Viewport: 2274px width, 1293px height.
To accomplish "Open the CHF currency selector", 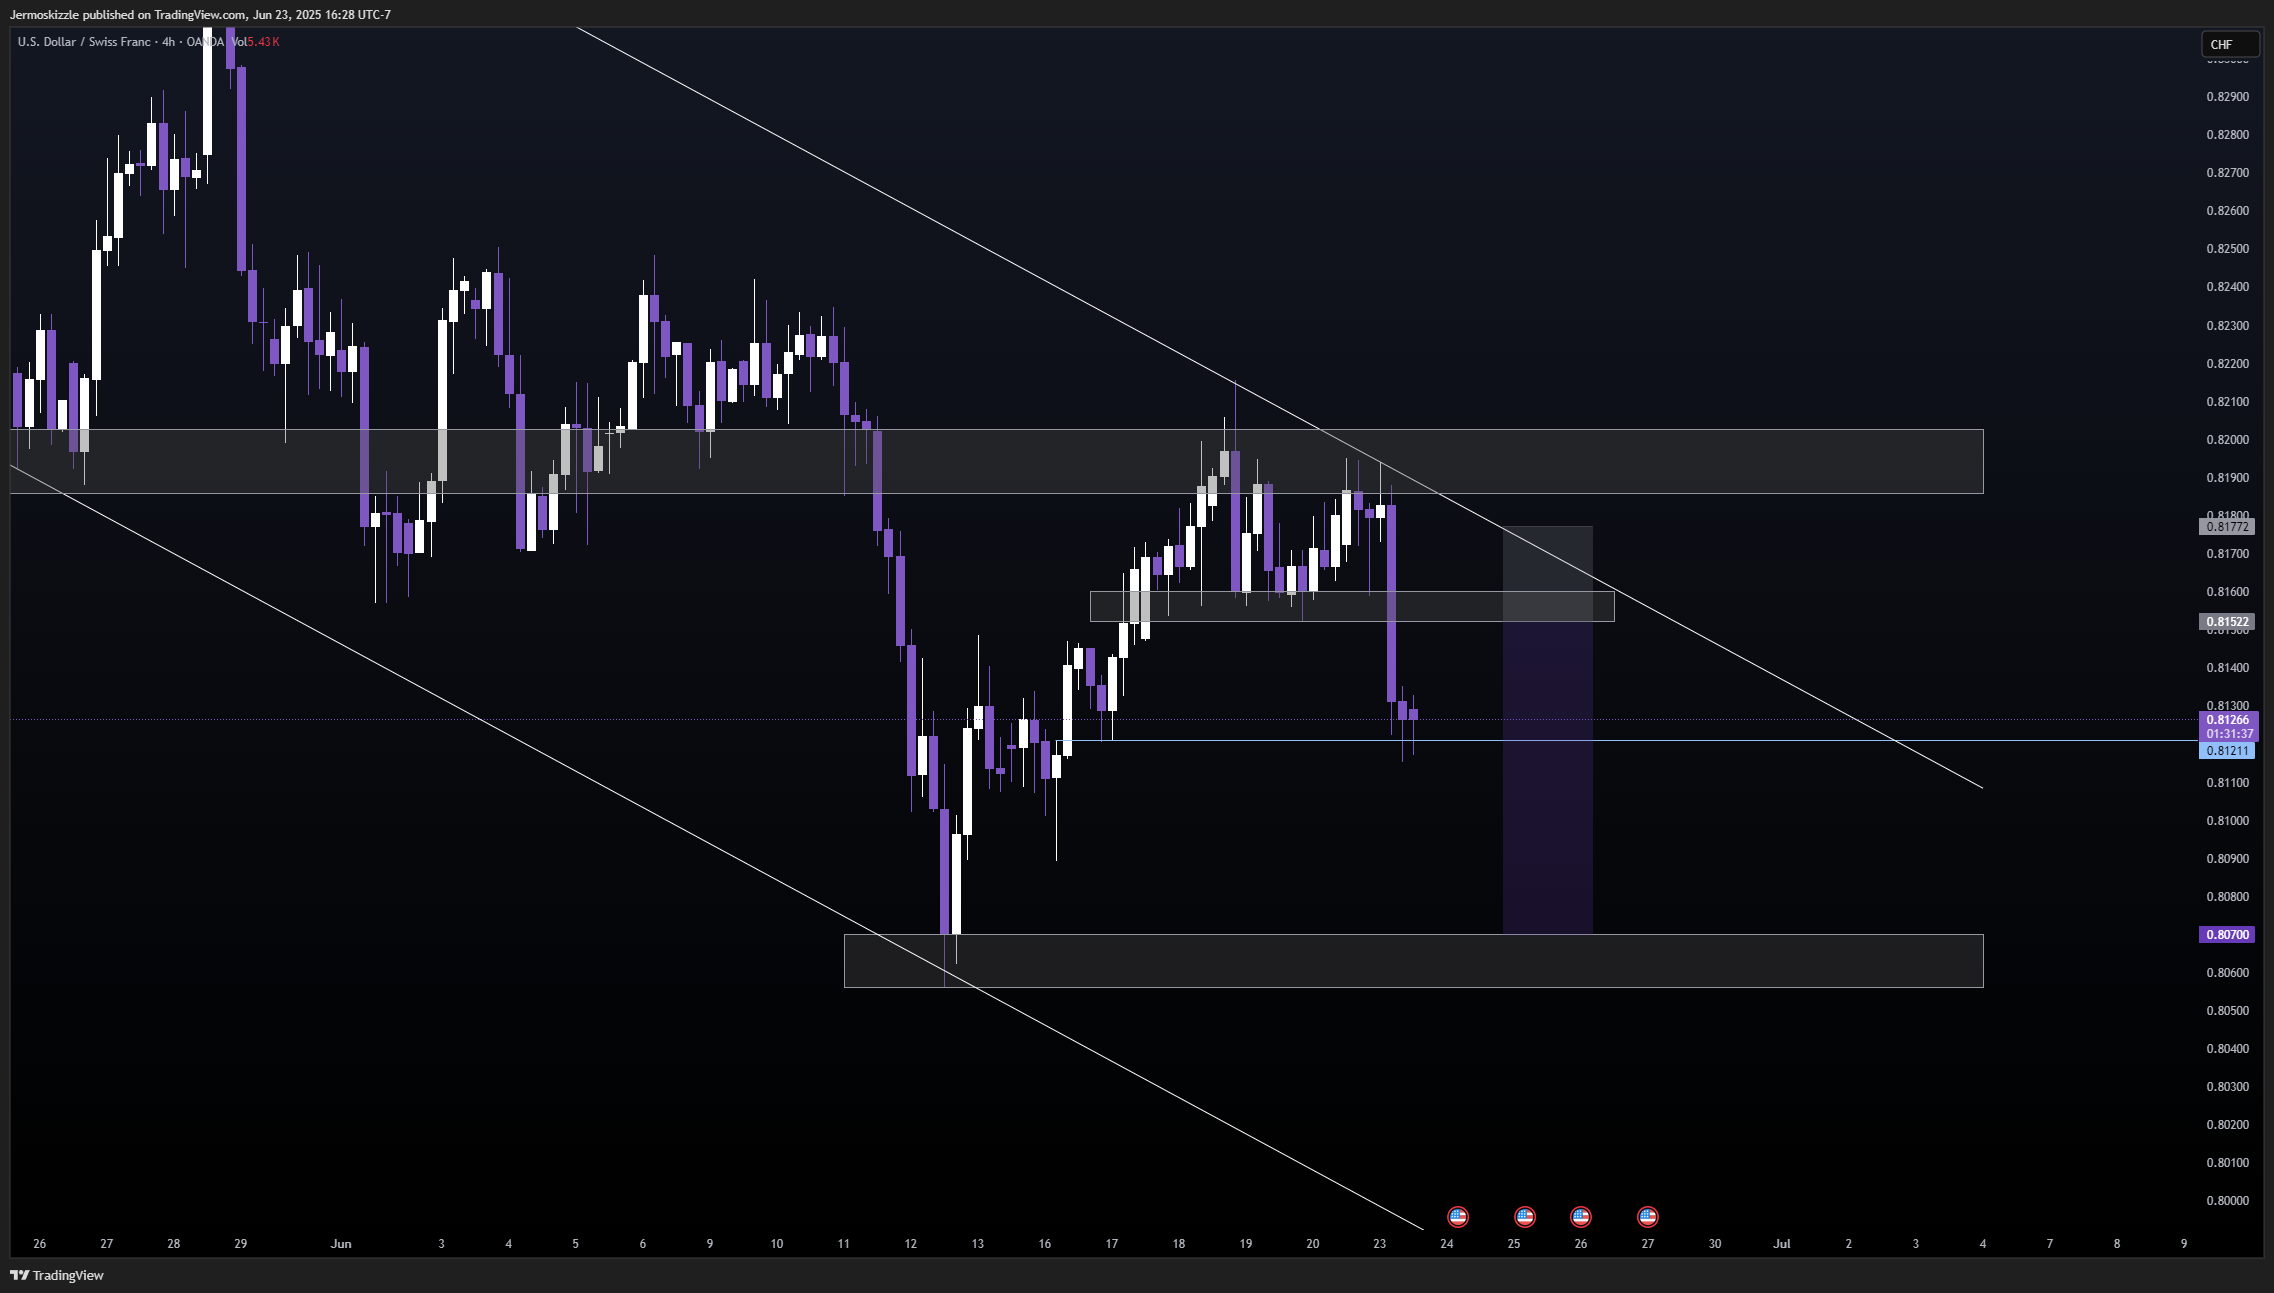I will (2230, 44).
